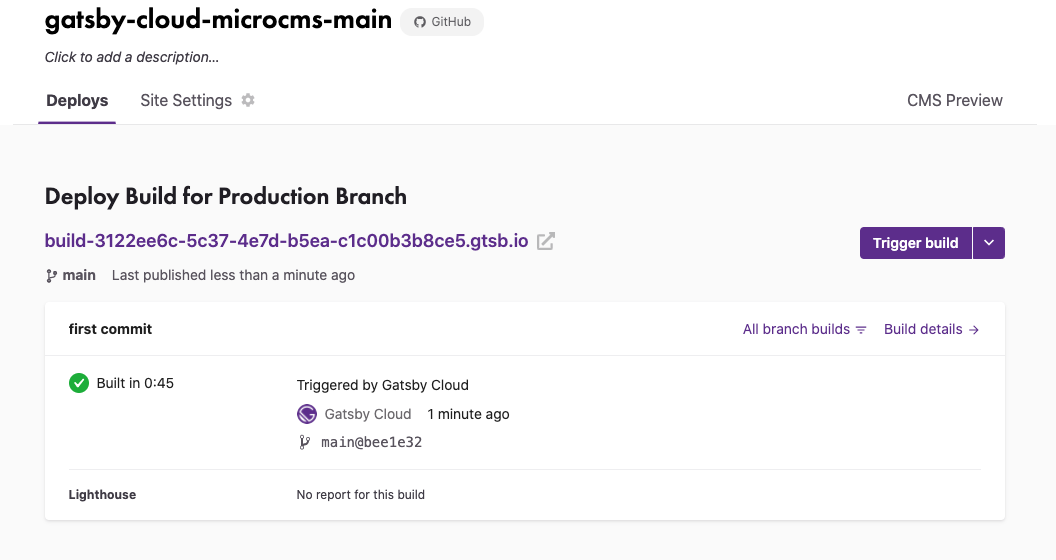Expand the Trigger build dropdown arrow

click(x=989, y=243)
